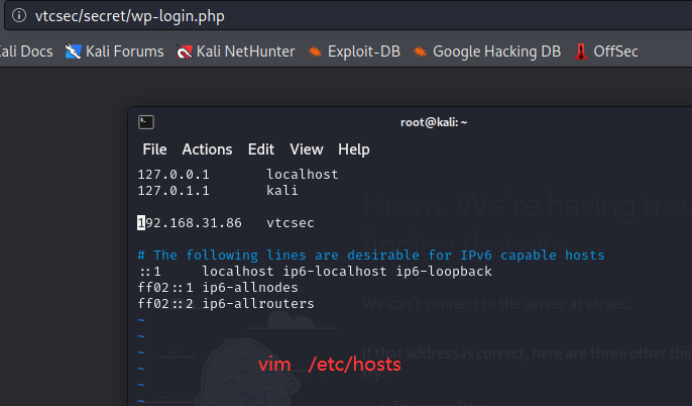692x406 pixels.
Task: Click the 'localhost' entry on the 127.0.0.1 line
Action: (302, 174)
